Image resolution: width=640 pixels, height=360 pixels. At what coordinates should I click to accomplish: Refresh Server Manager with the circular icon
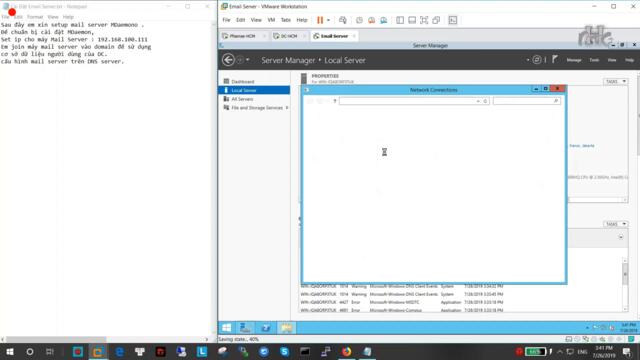coord(537,60)
